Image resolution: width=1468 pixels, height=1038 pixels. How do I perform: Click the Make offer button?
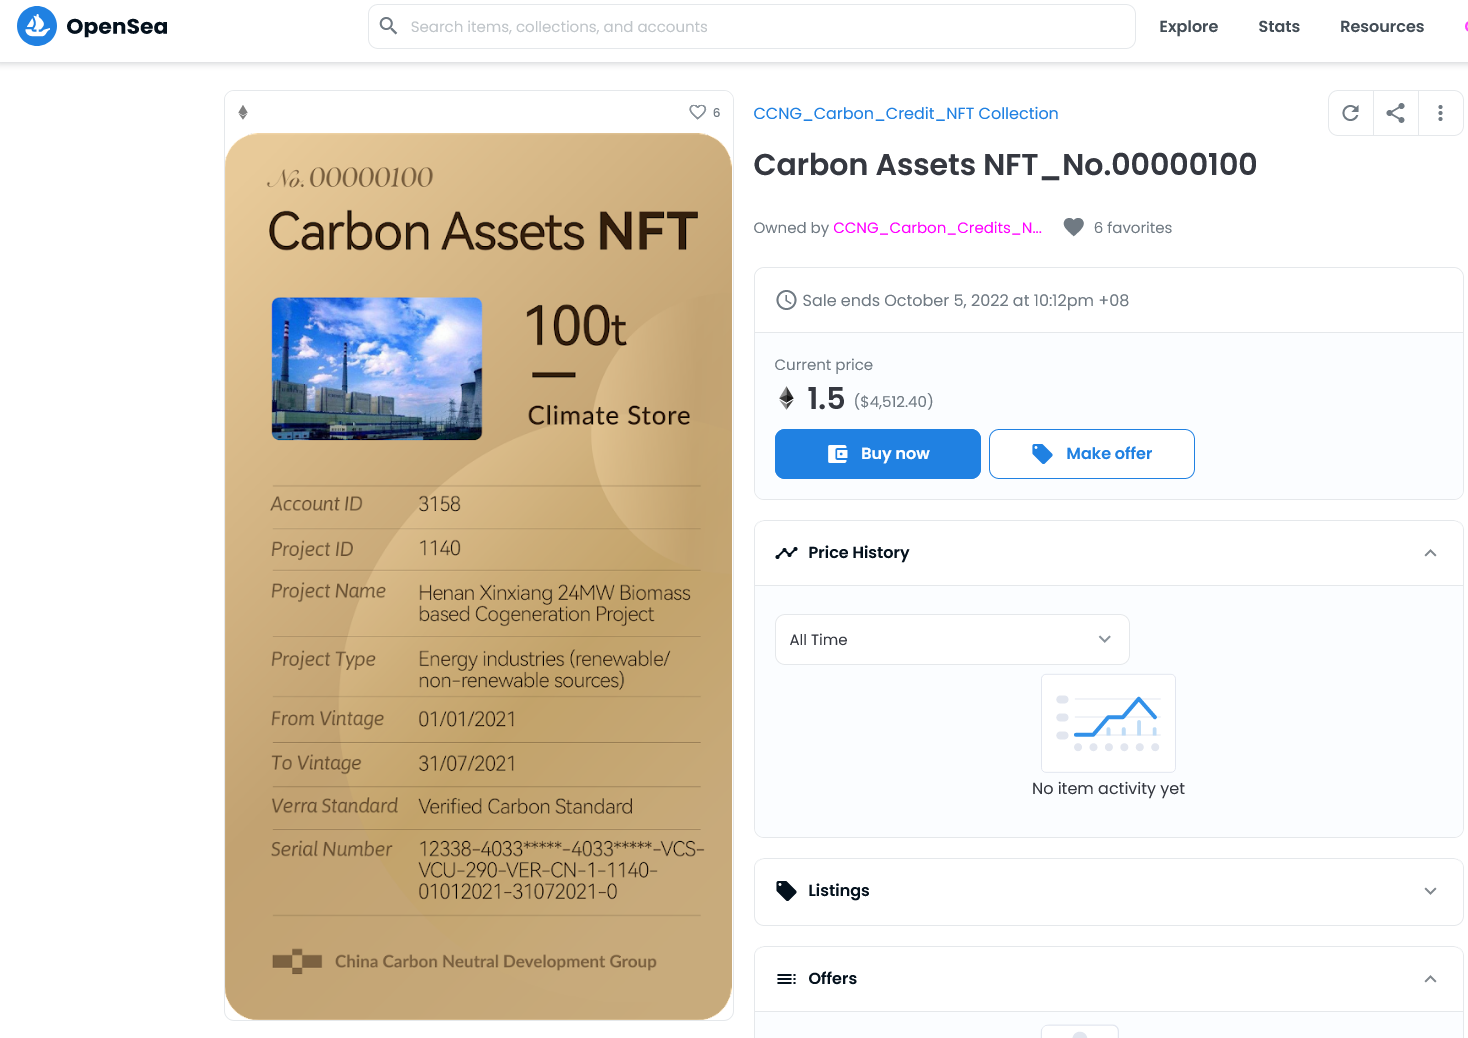(x=1092, y=454)
